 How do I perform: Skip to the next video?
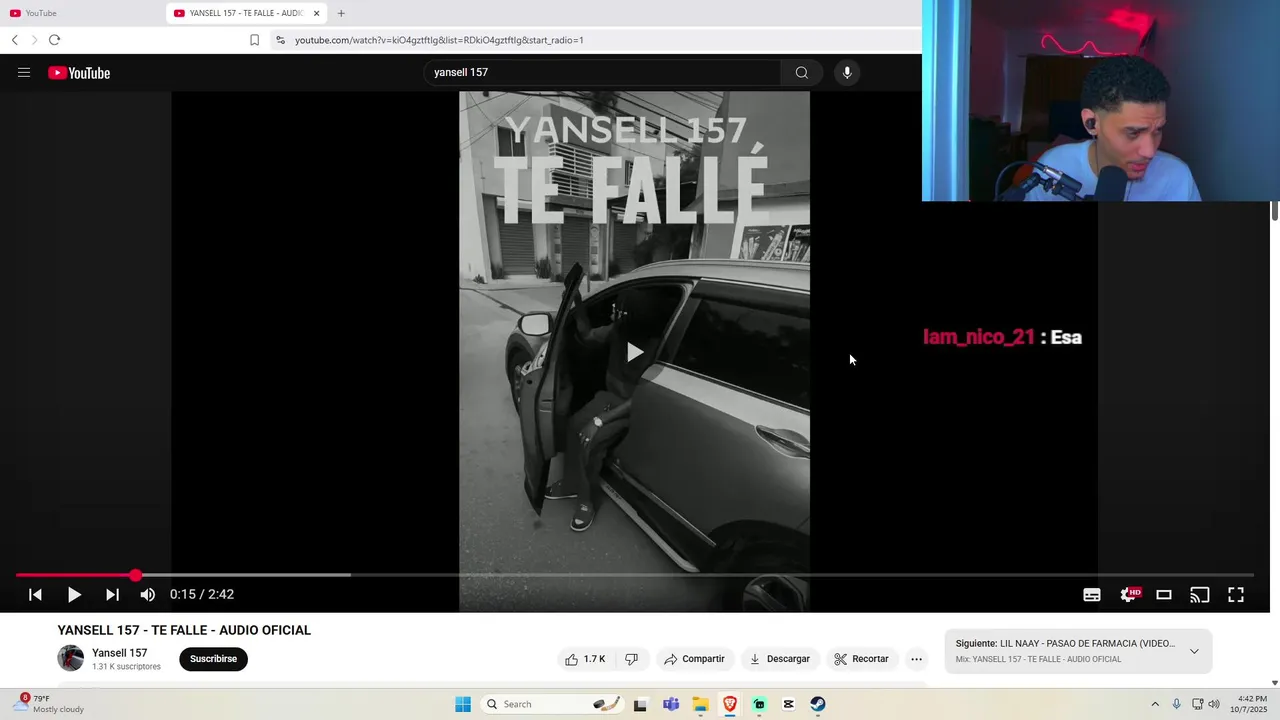[x=112, y=594]
